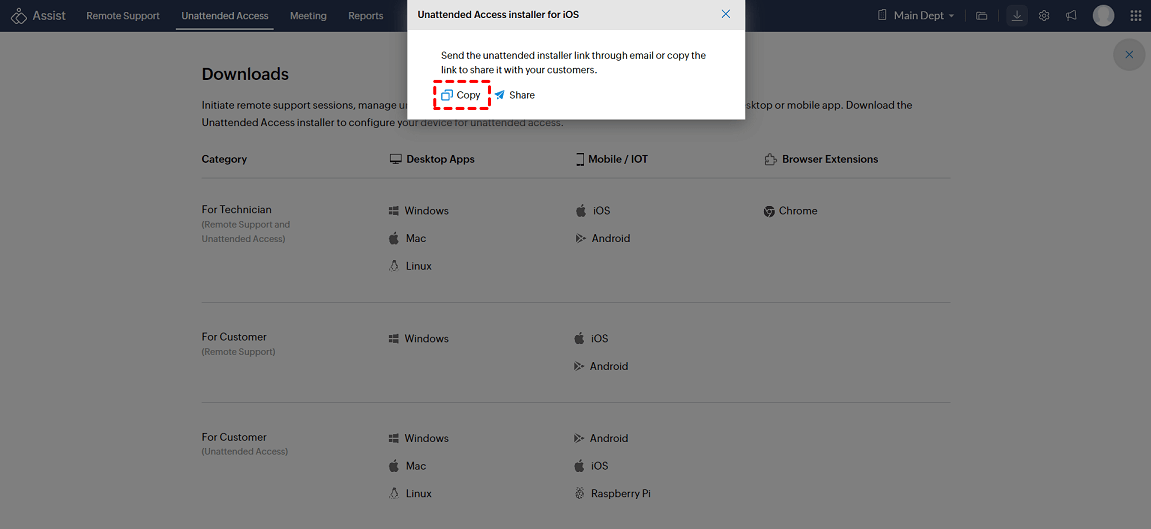Screen dimensions: 1151x529
Task: Go to the Reports tab
Action: click(x=366, y=15)
